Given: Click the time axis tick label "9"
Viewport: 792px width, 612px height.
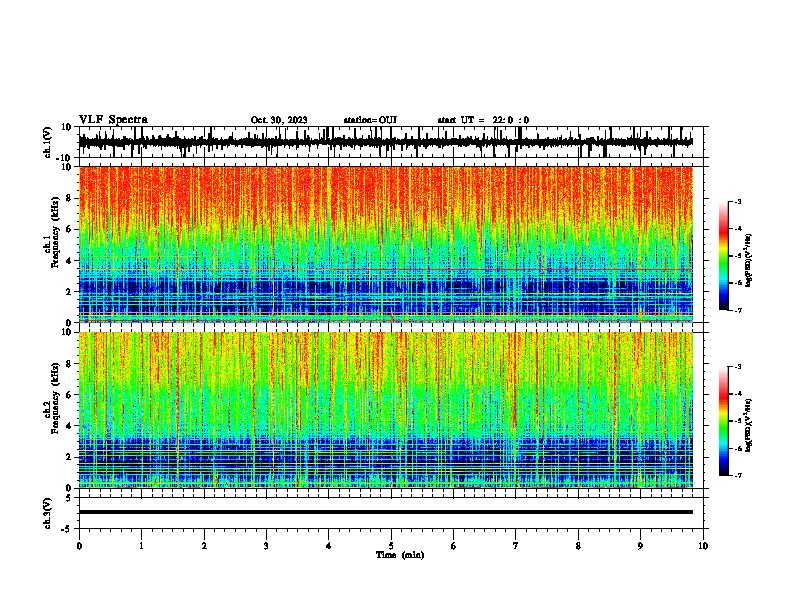Looking at the screenshot, I should pos(640,546).
